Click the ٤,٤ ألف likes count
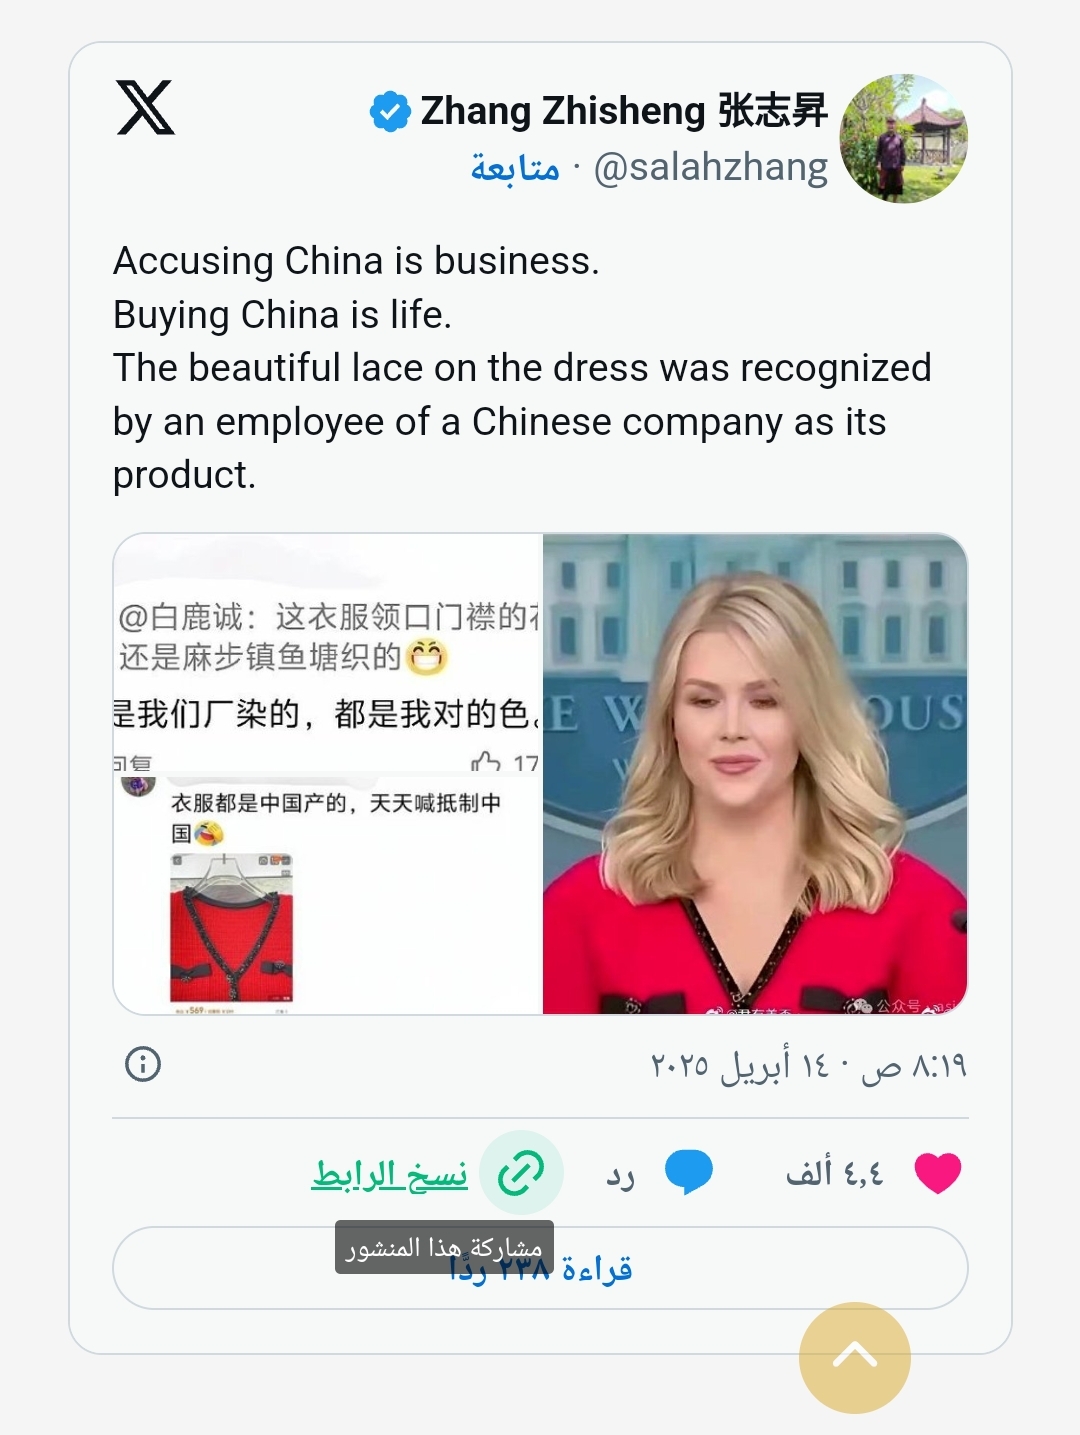The image size is (1080, 1435). coord(835,1172)
